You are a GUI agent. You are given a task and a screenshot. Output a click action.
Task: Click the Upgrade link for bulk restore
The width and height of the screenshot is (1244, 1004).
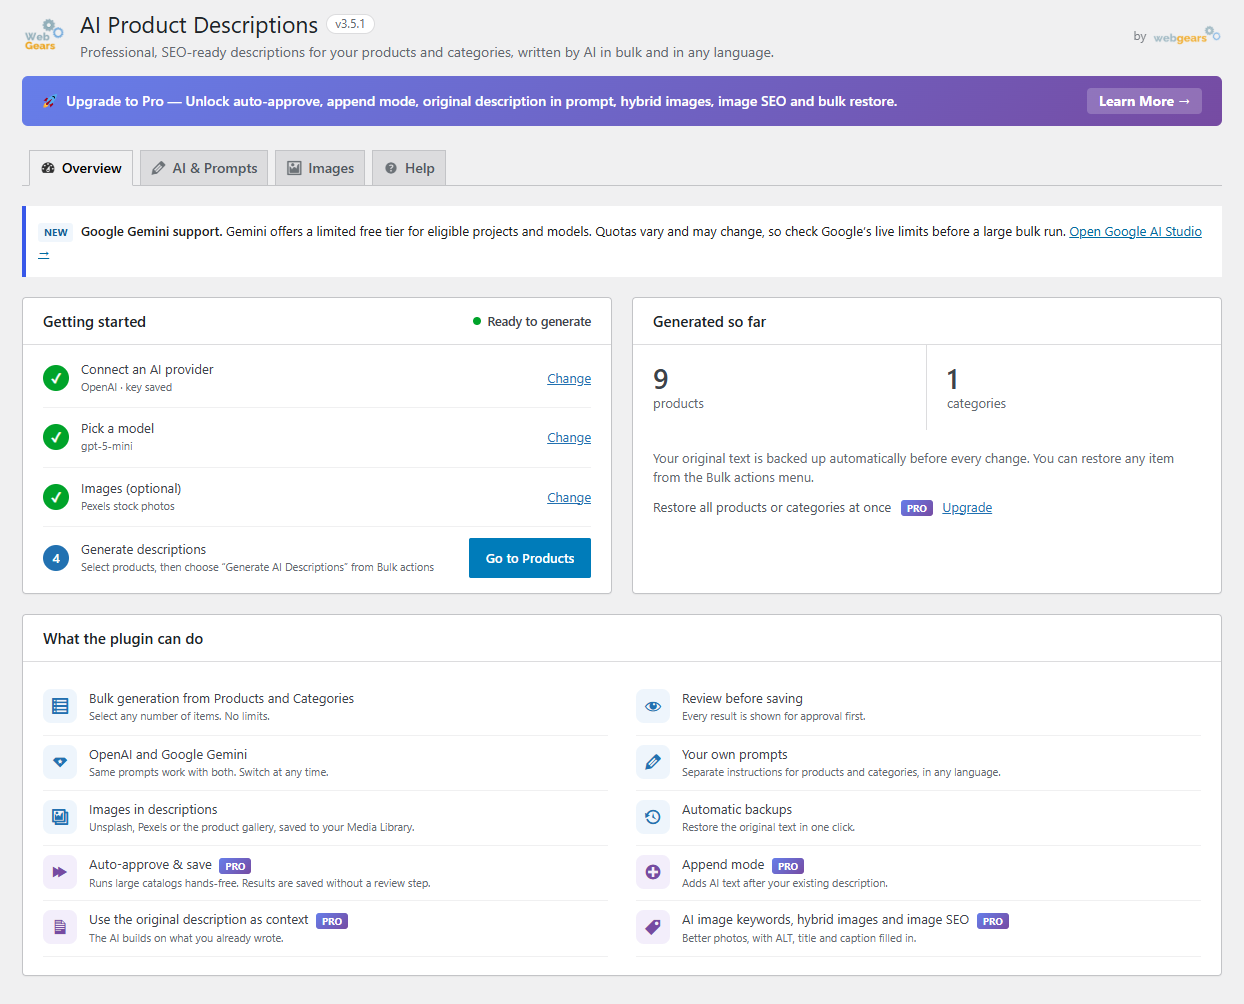967,508
